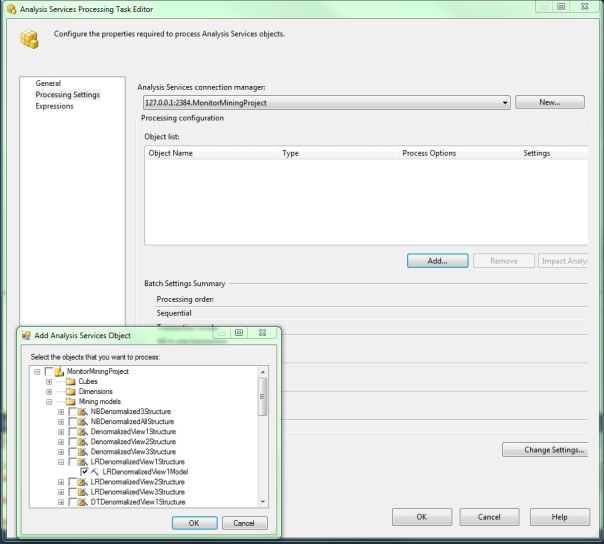This screenshot has height=544, width=604.
Task: Click the Cubes folder icon
Action: coord(70,381)
